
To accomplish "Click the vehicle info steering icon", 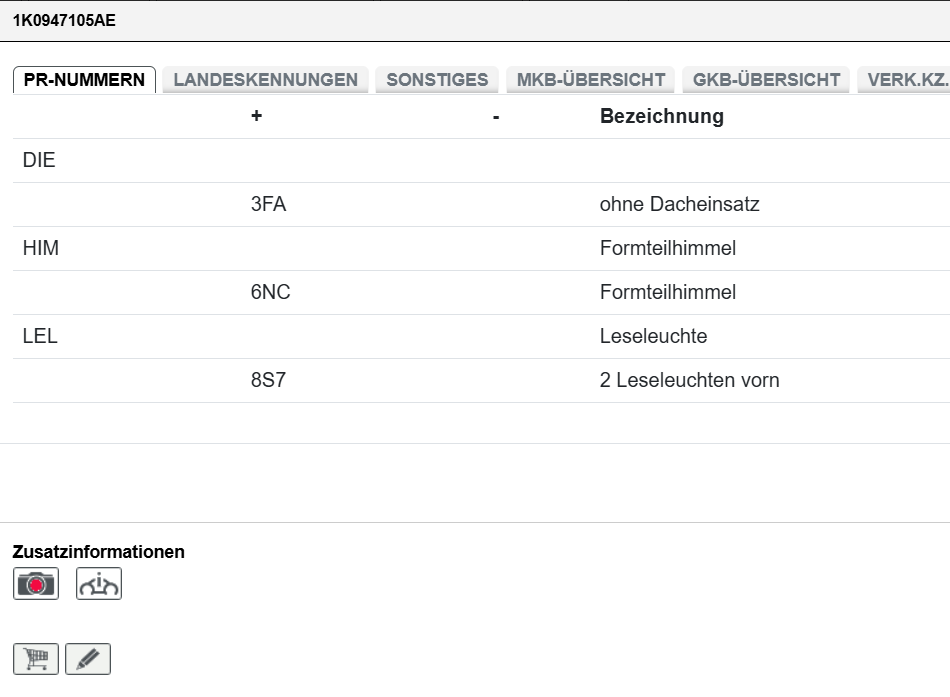I will pyautogui.click(x=99, y=584).
